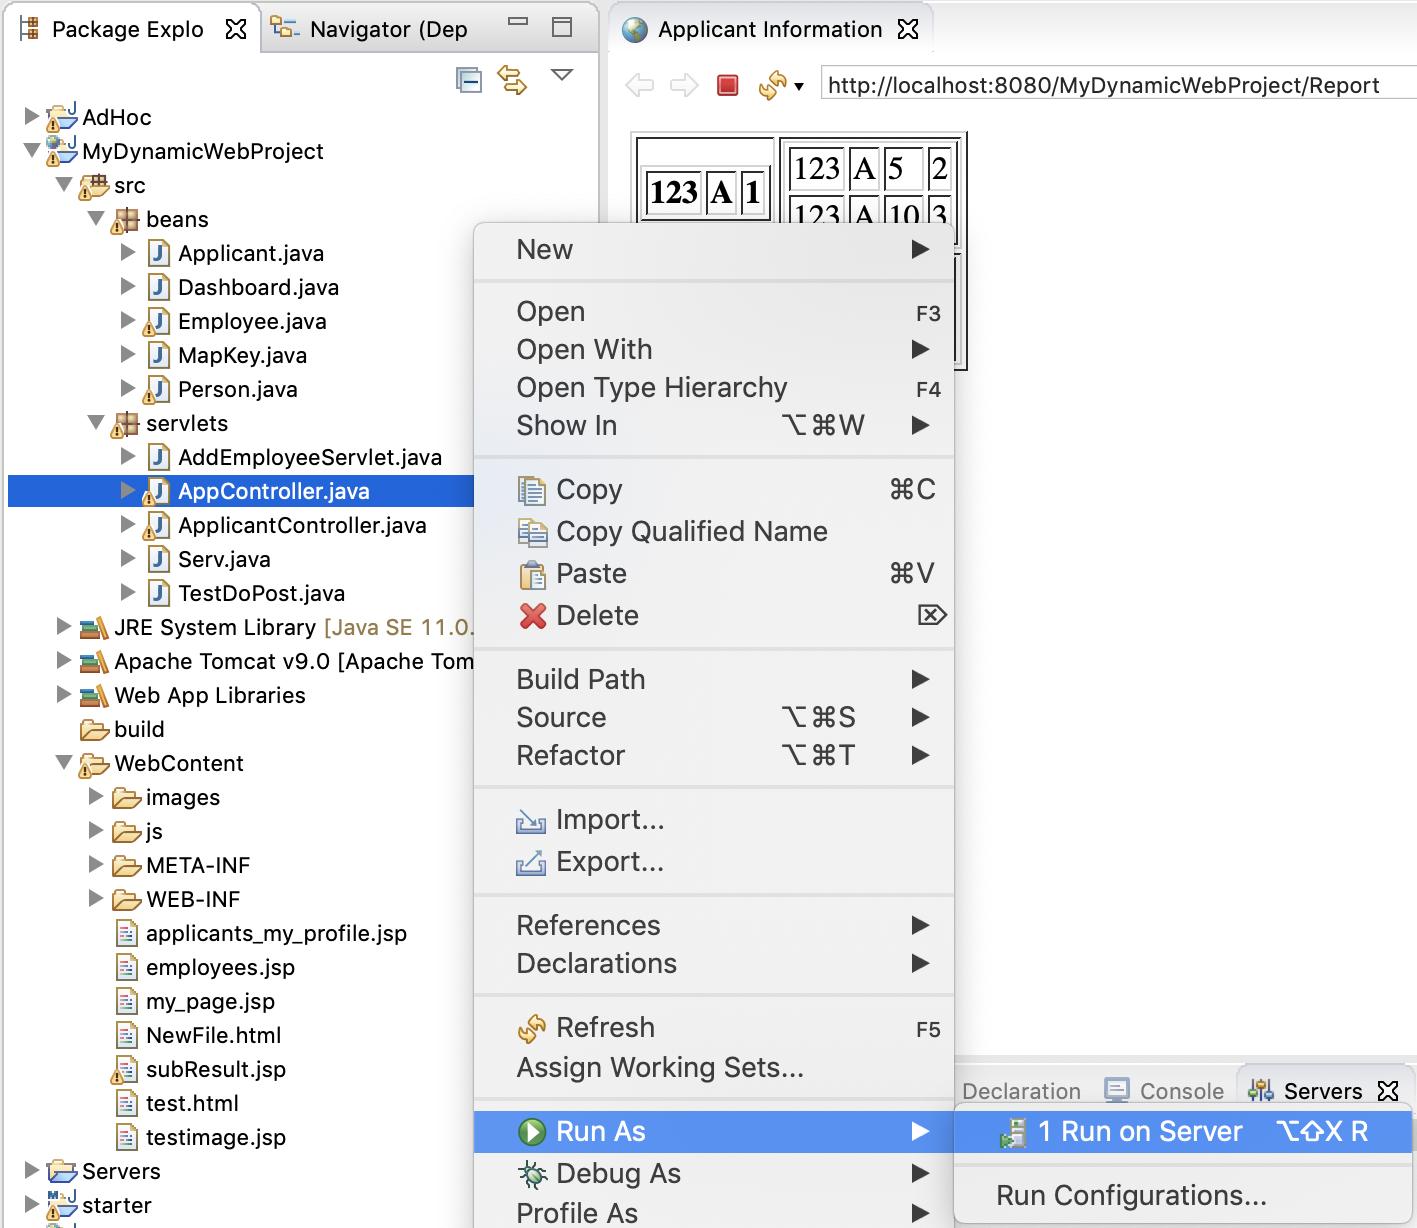Expand the JRE System Library node
This screenshot has width=1417, height=1228.
point(62,627)
